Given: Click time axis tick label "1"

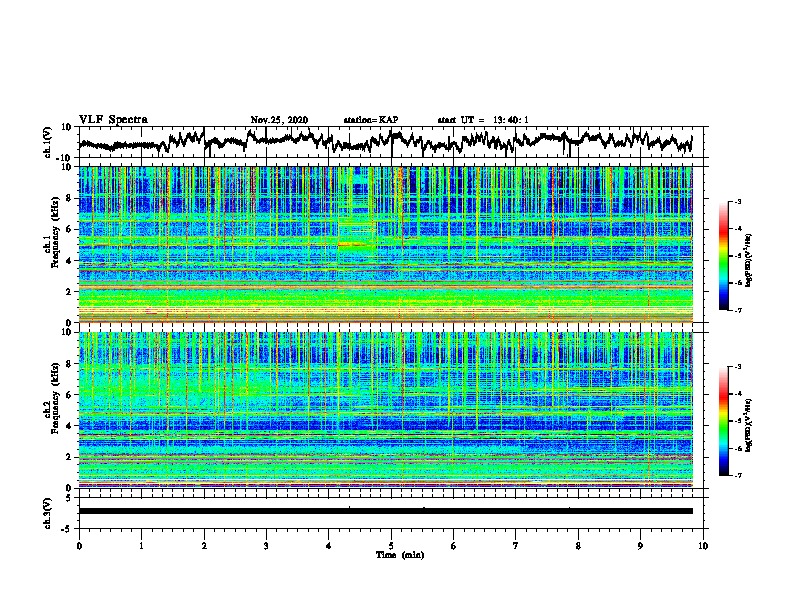Looking at the screenshot, I should [x=141, y=546].
